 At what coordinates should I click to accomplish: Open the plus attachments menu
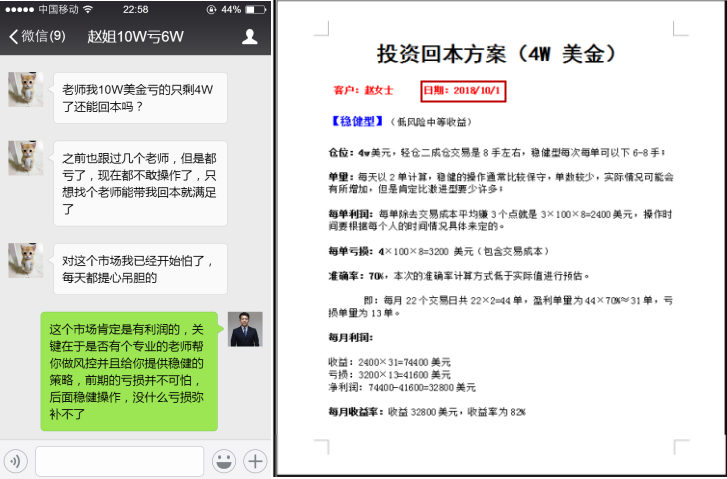point(255,461)
